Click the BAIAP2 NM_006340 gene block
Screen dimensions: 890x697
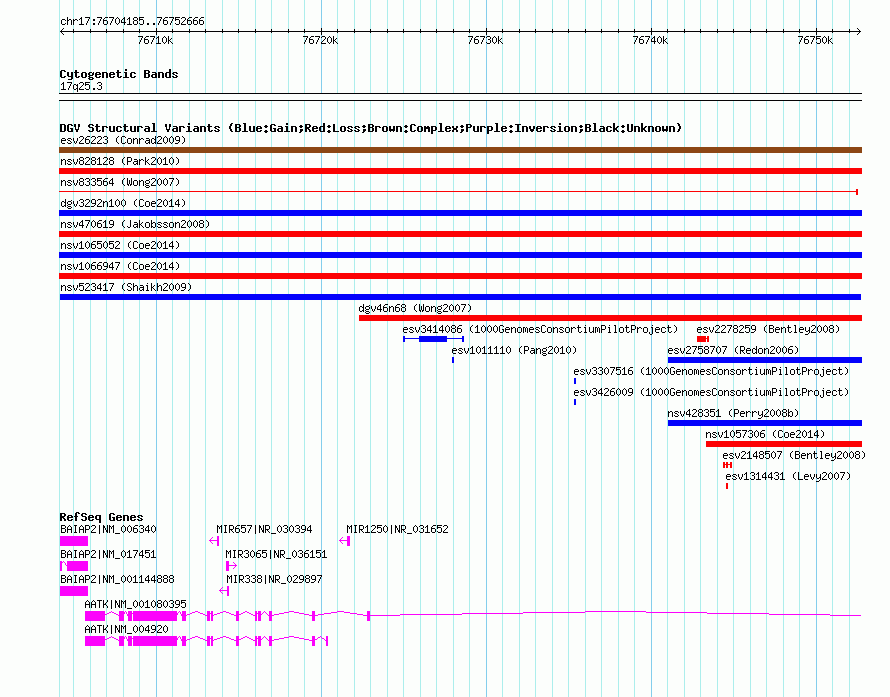click(74, 541)
